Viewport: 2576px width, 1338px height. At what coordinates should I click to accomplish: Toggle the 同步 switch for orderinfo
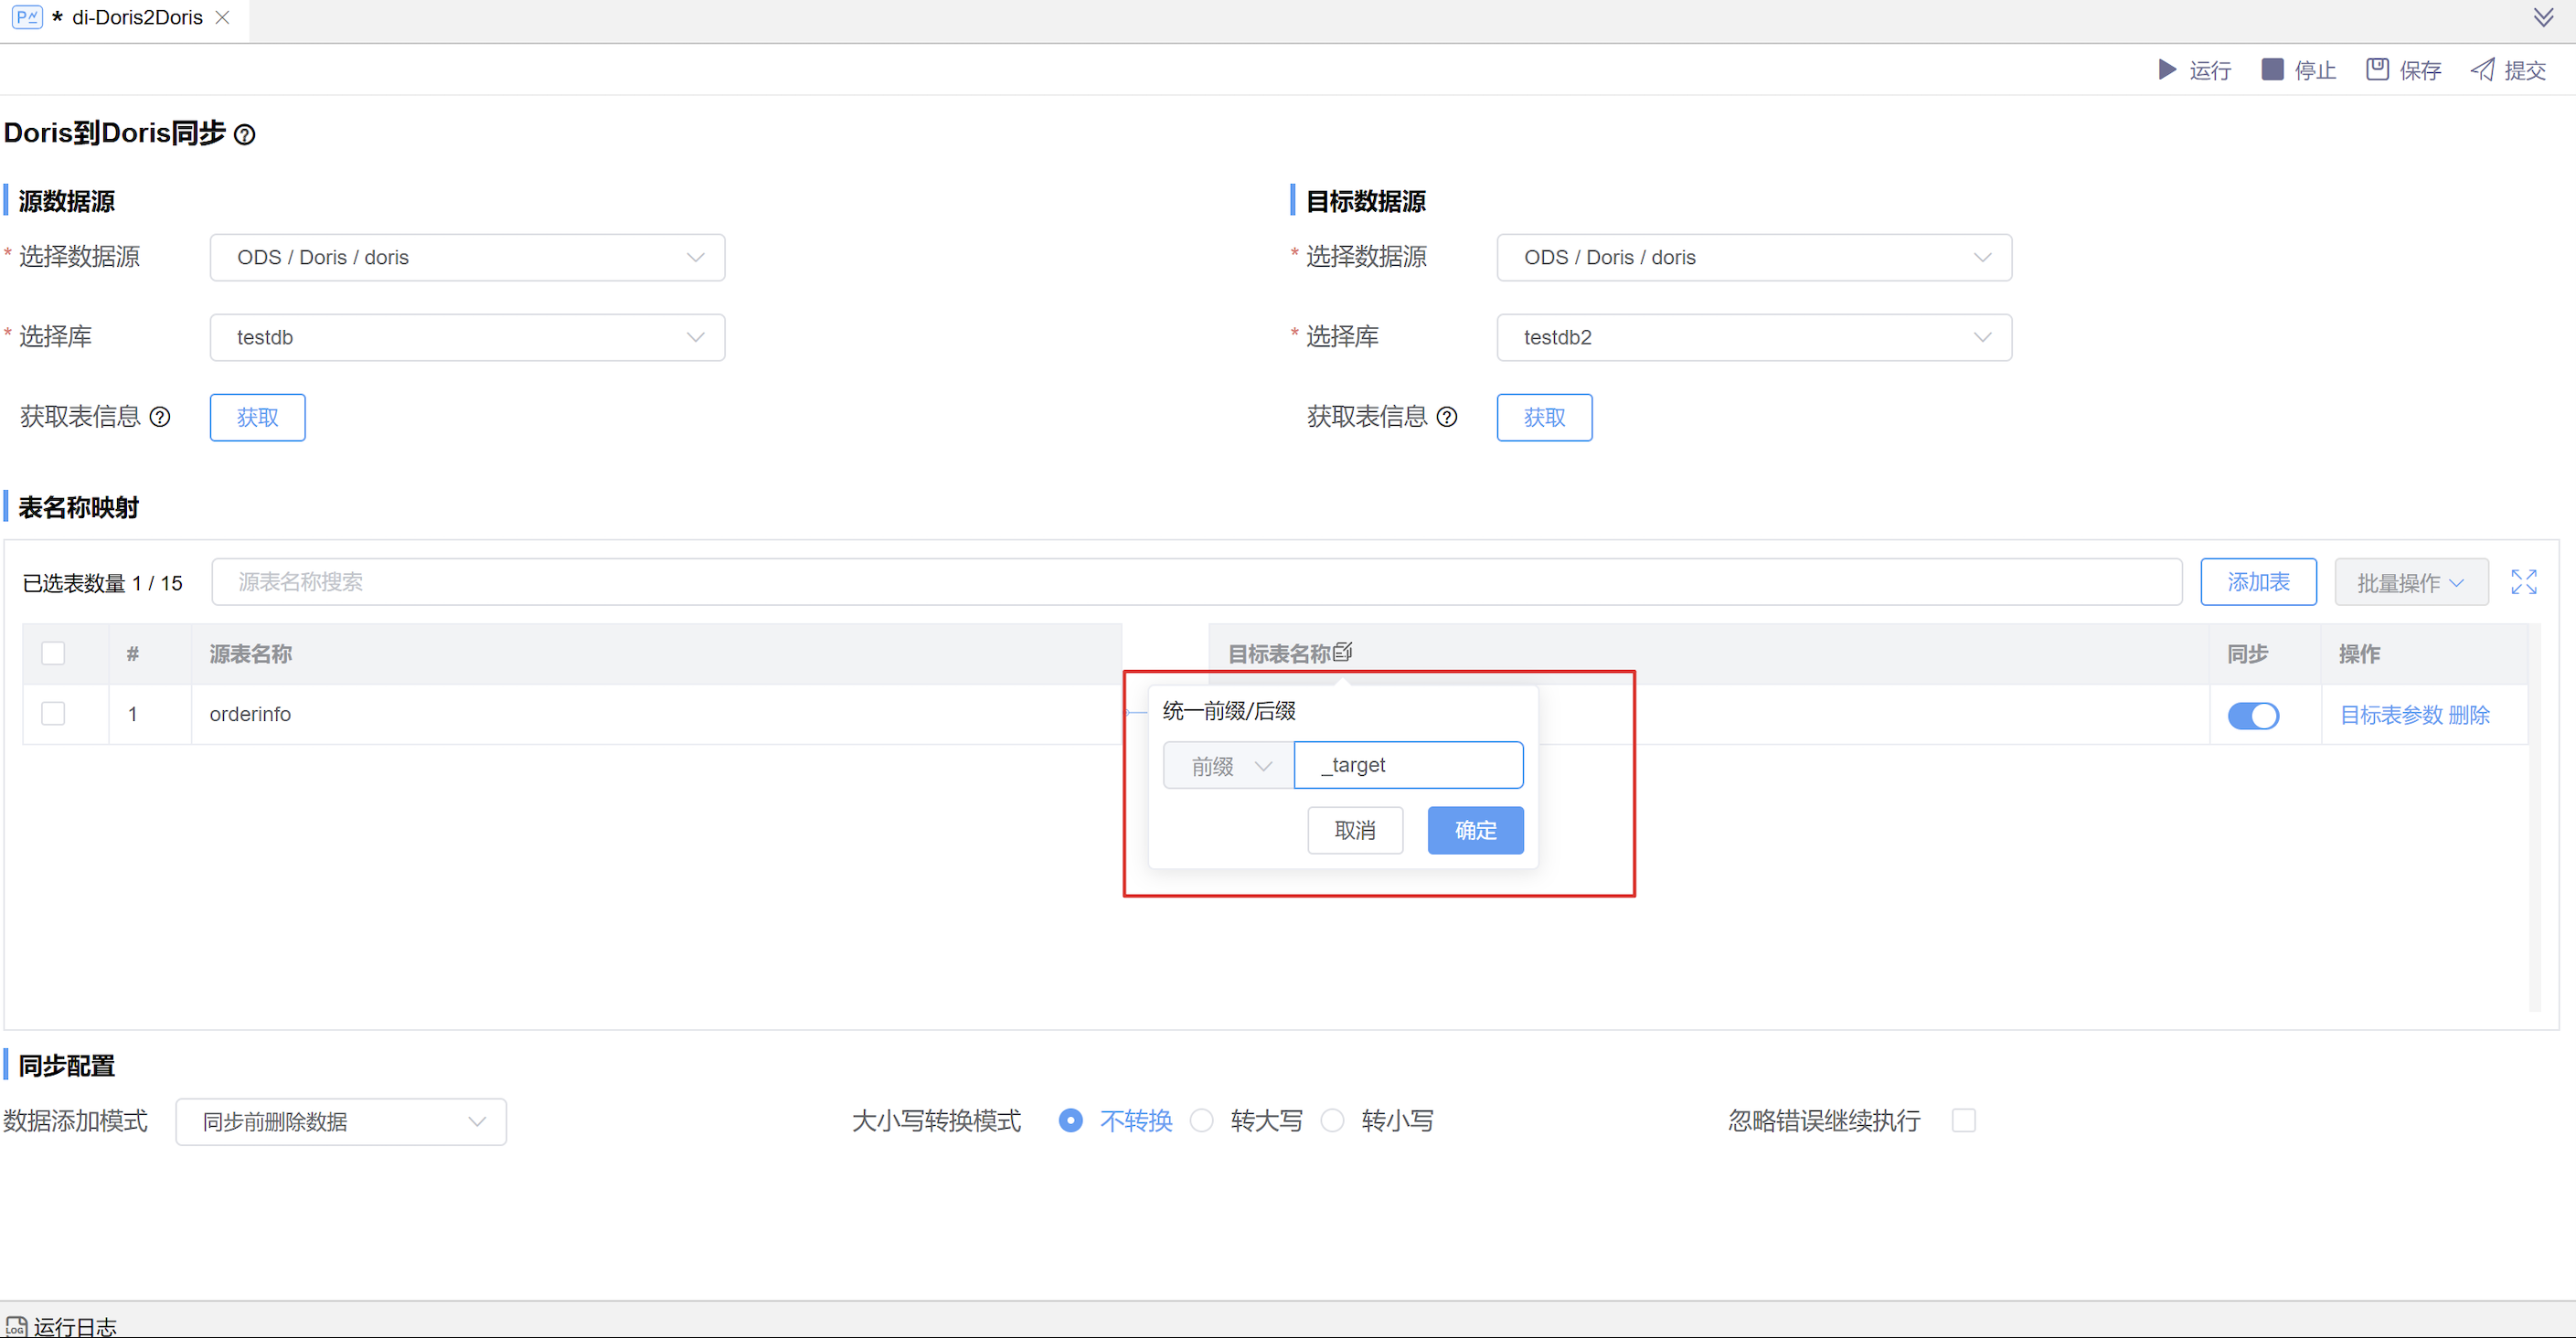(x=2252, y=715)
